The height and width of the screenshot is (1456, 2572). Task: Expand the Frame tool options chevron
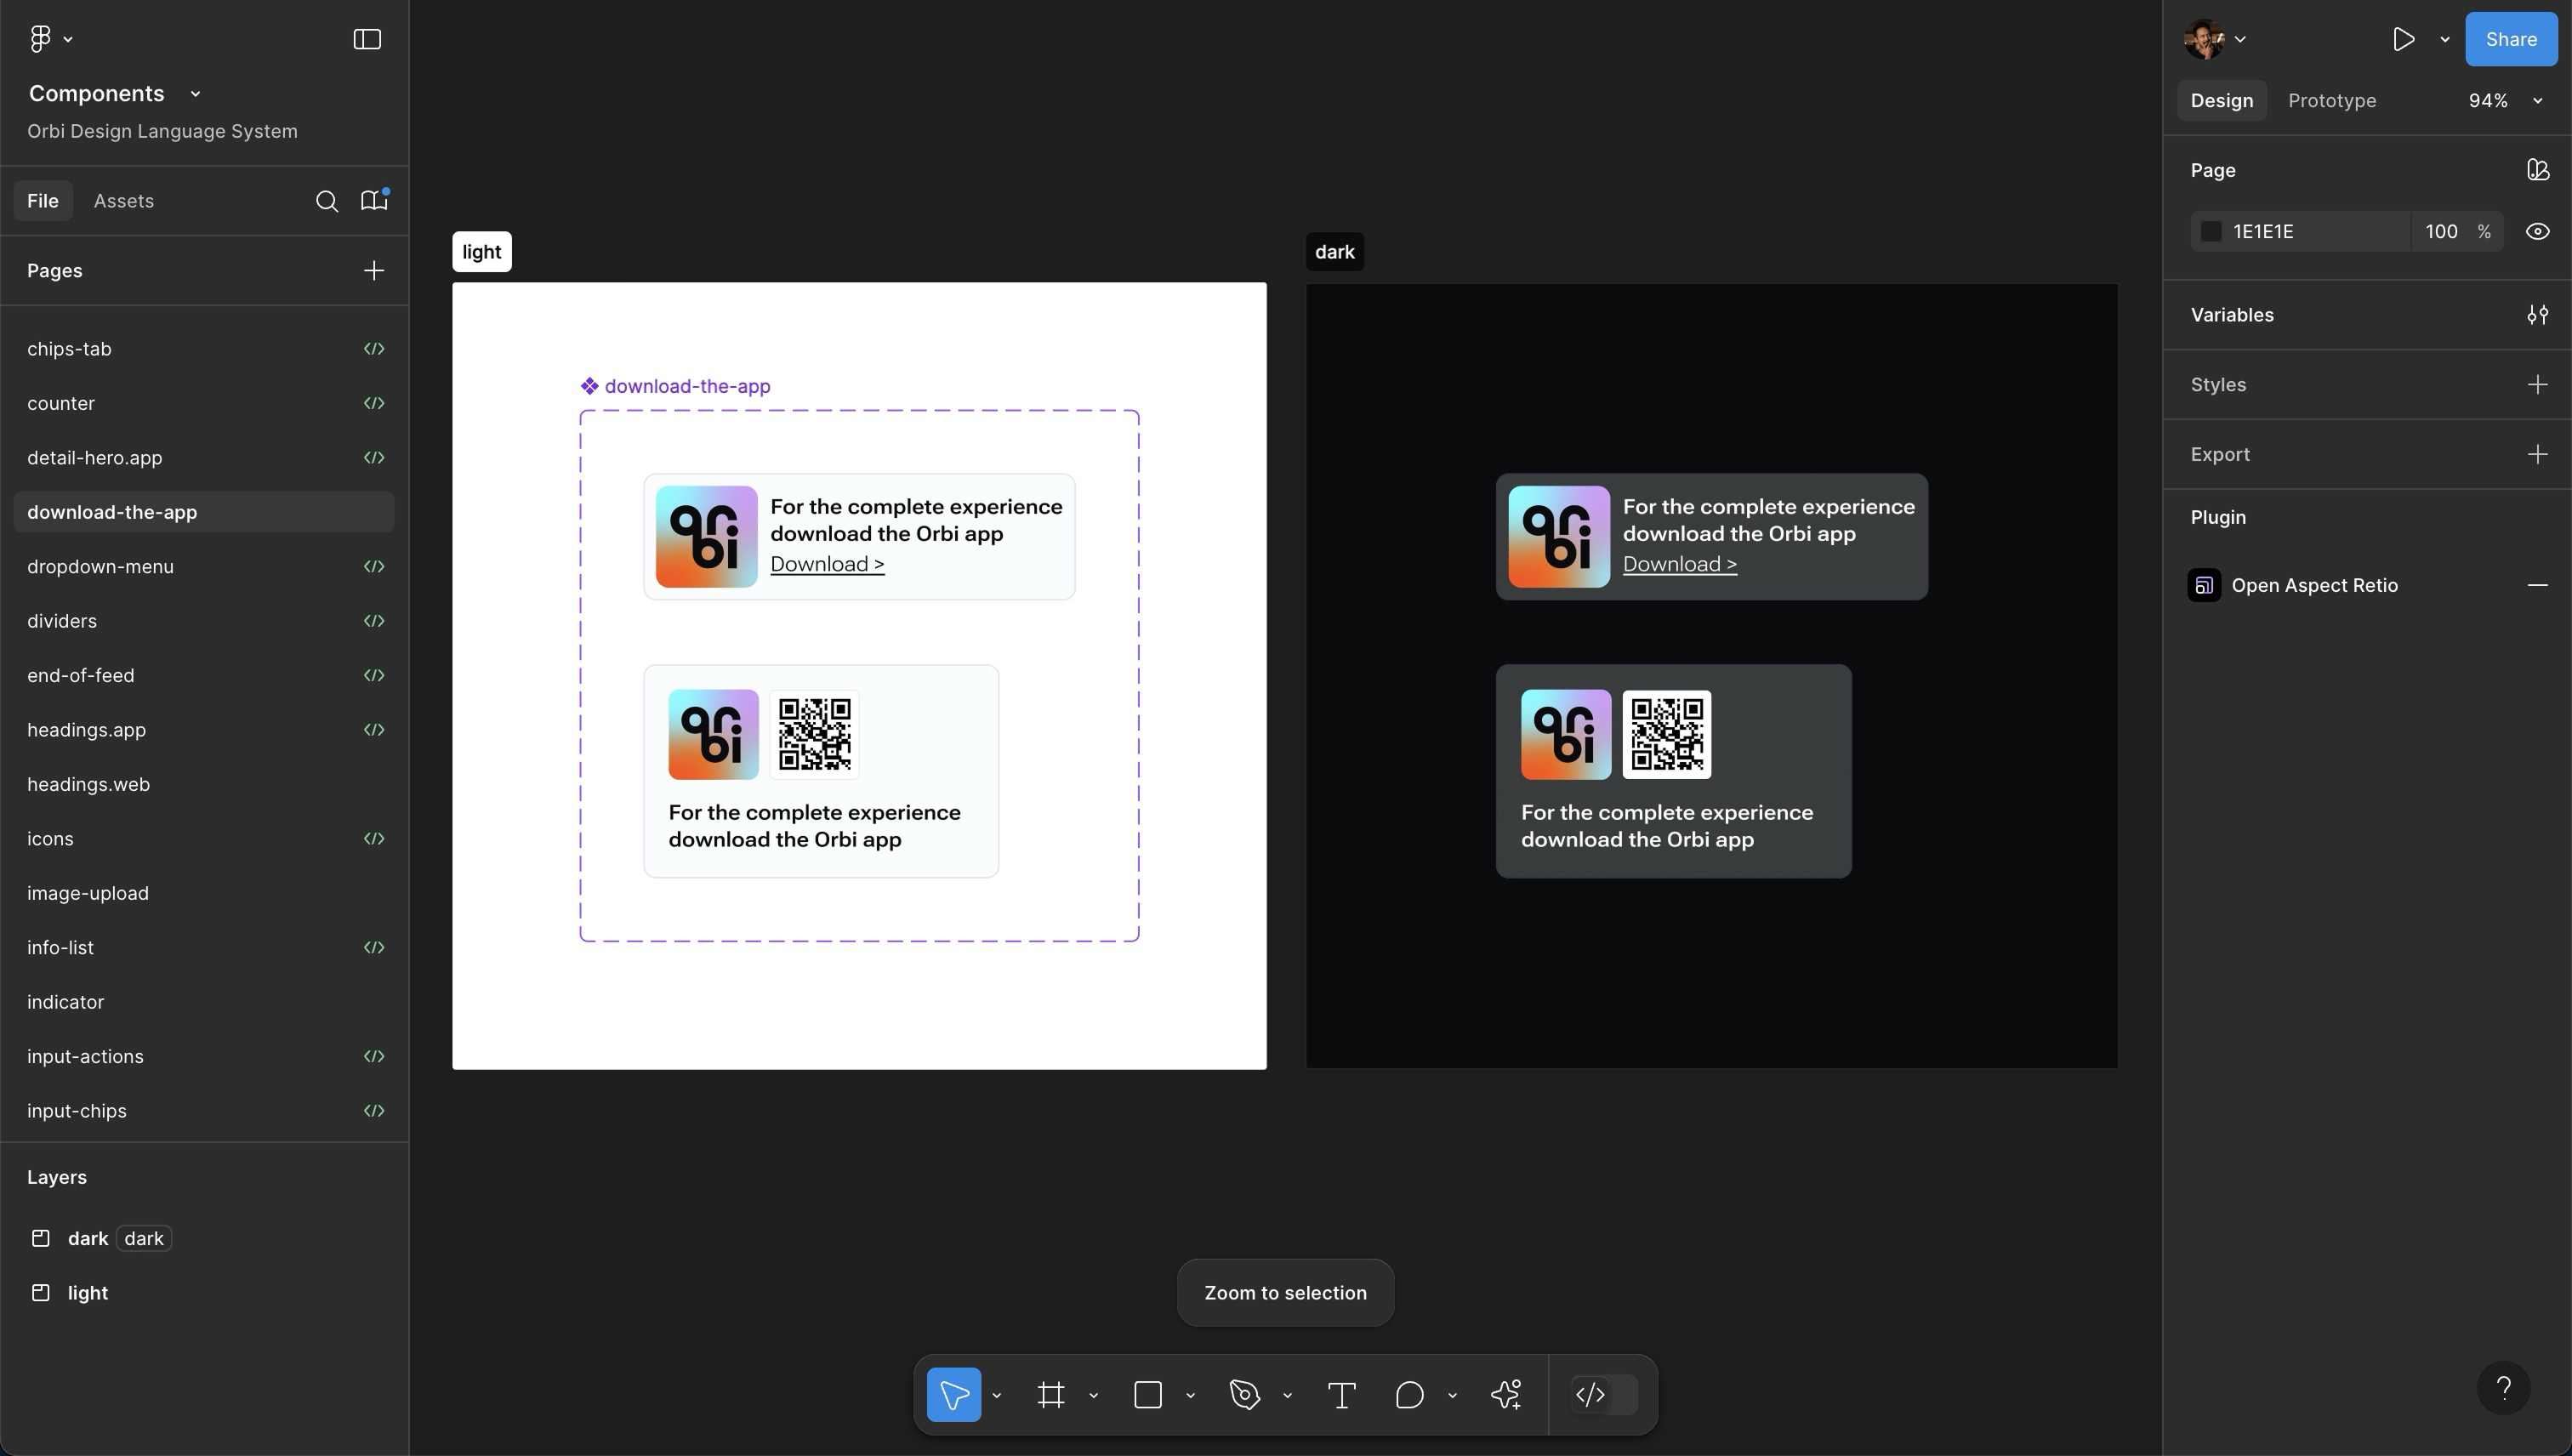click(1094, 1395)
